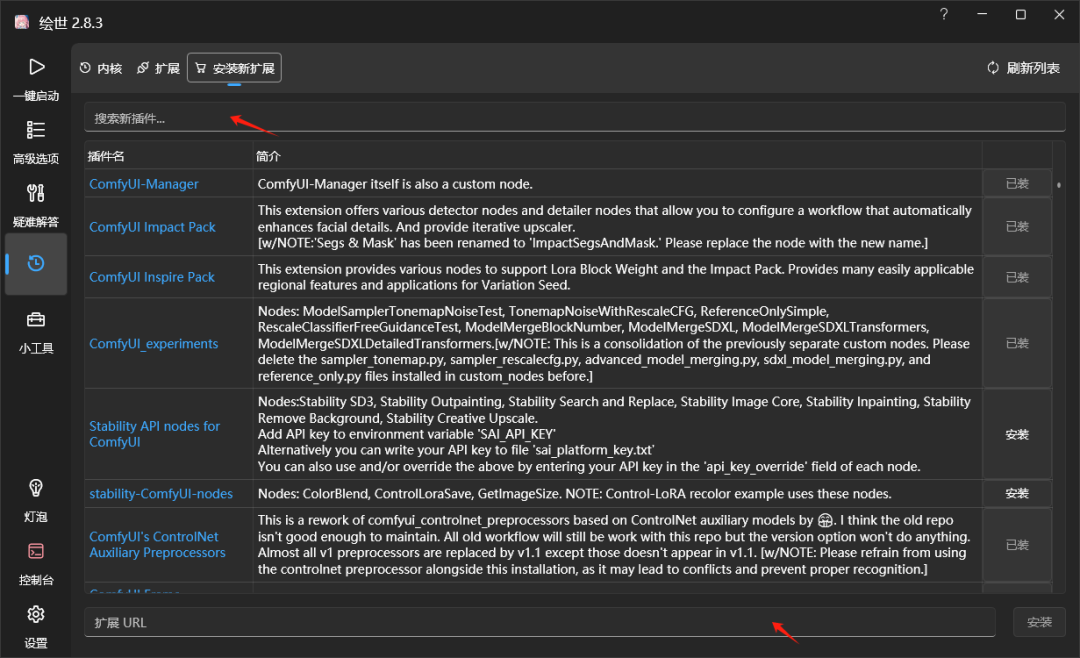This screenshot has width=1080, height=658.
Task: Click the 扩展 URL input field
Action: [x=539, y=622]
